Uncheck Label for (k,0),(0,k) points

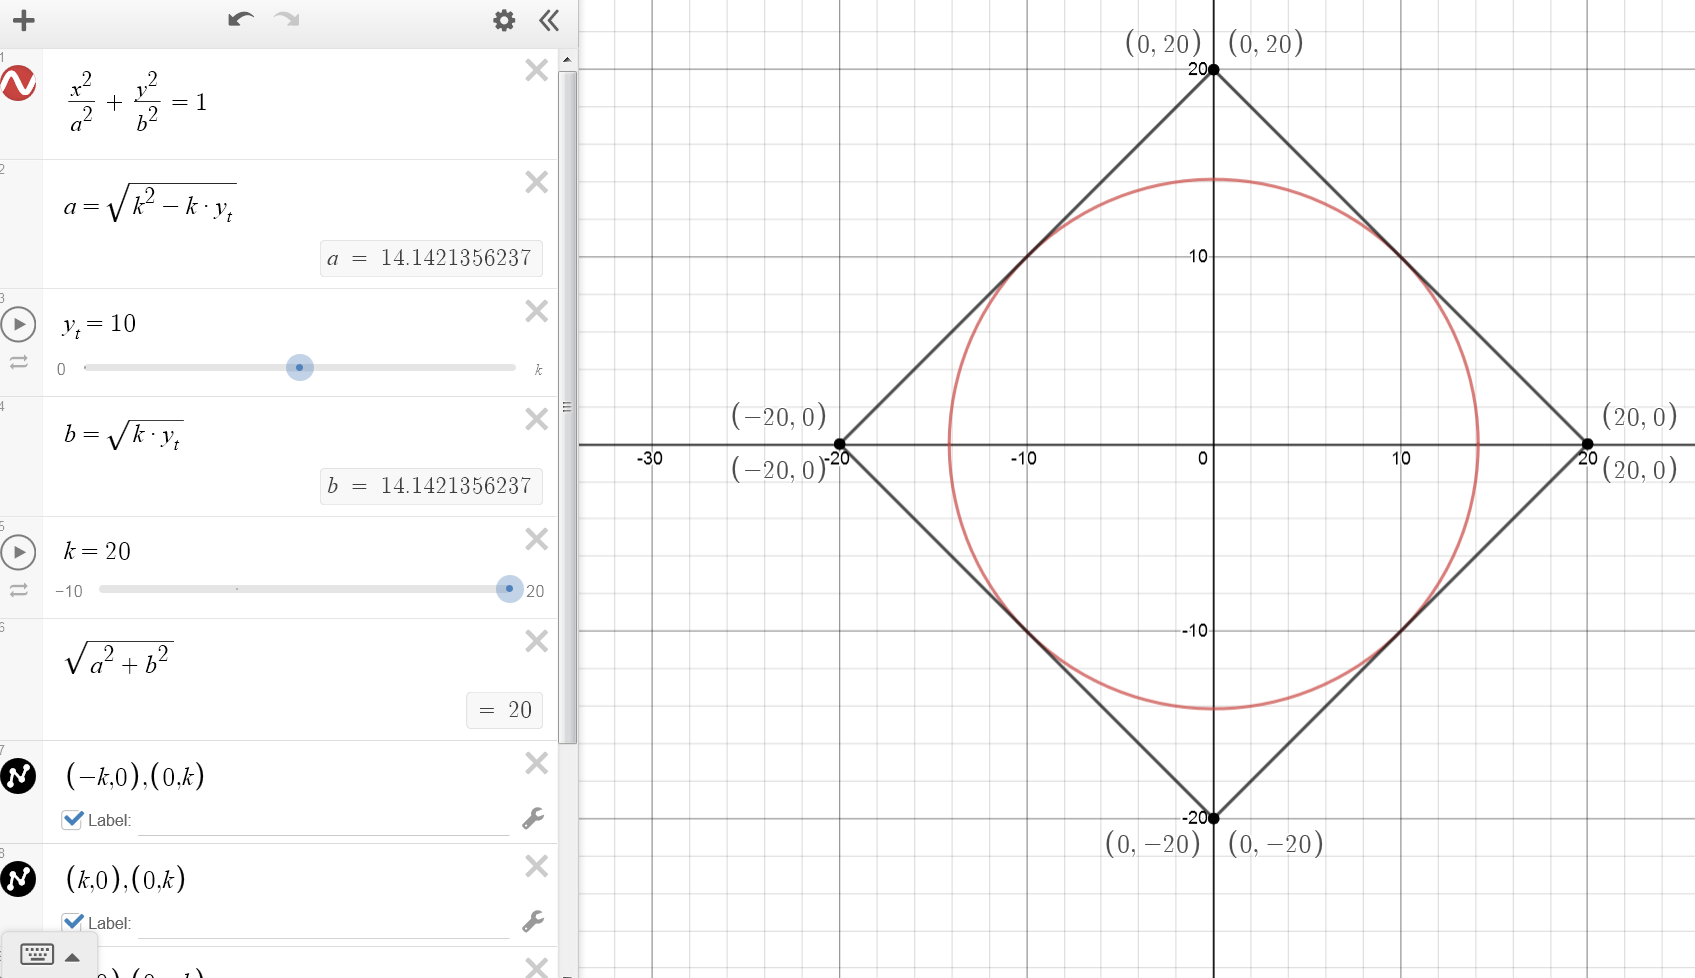72,922
